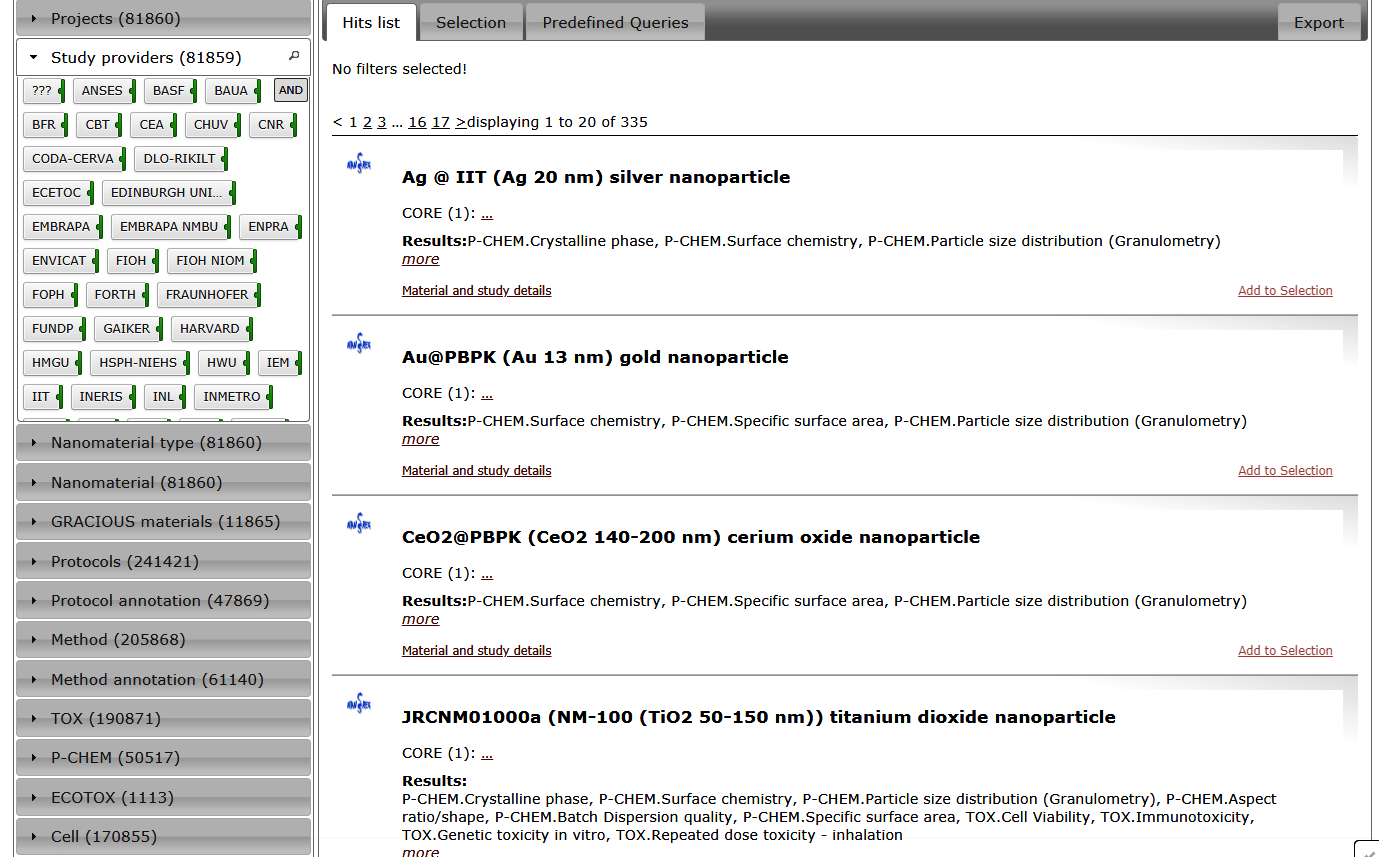Click the logo icon beside the Ag @ IIT result

coord(358,164)
